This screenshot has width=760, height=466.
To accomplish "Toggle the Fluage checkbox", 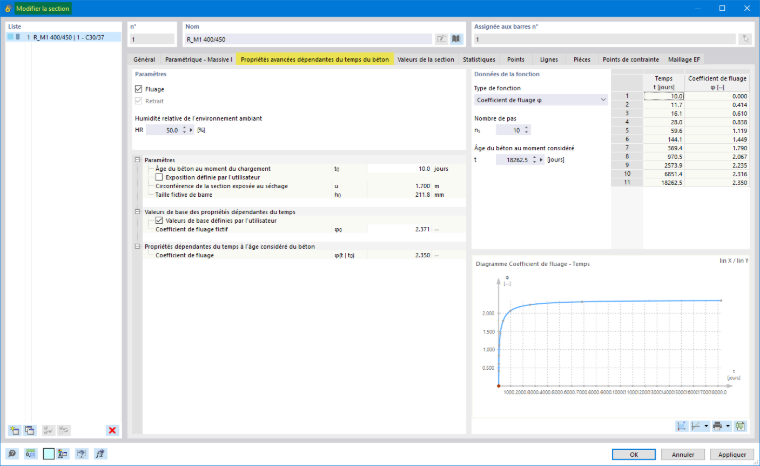I will [x=139, y=89].
